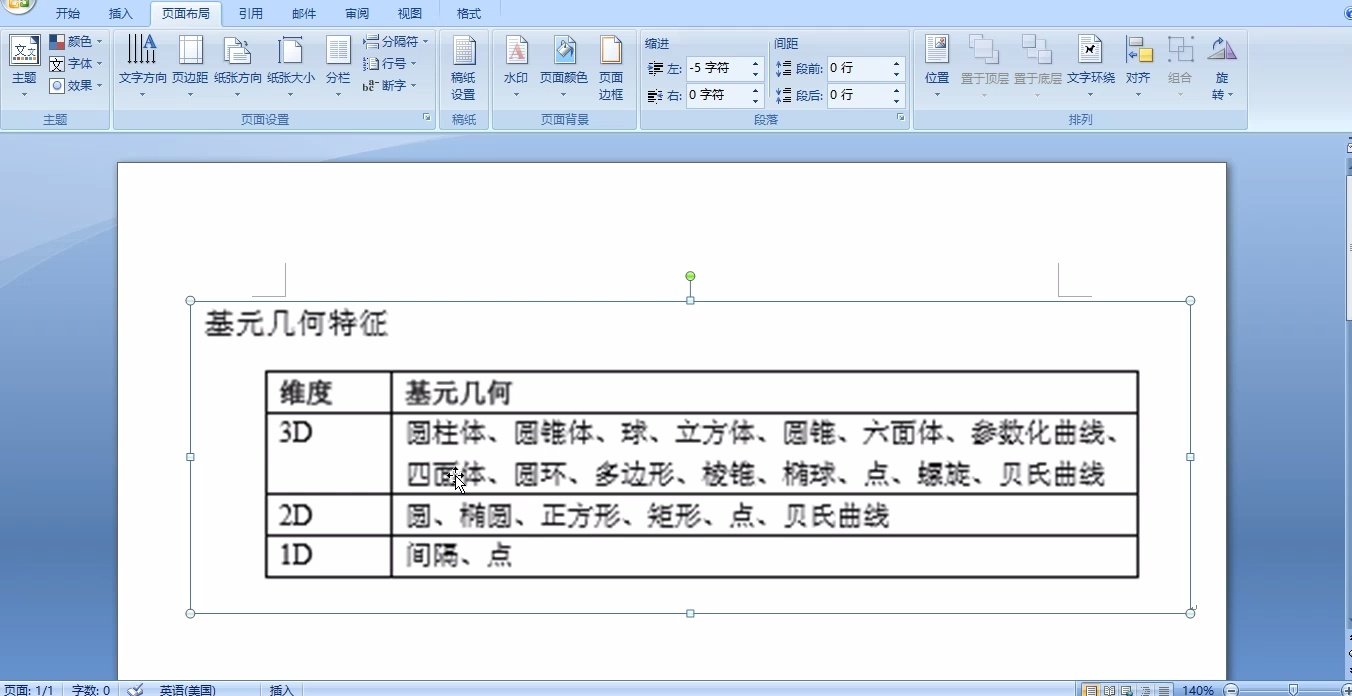Click the 稿纸设置 icon
1352x696 pixels.
coord(464,70)
